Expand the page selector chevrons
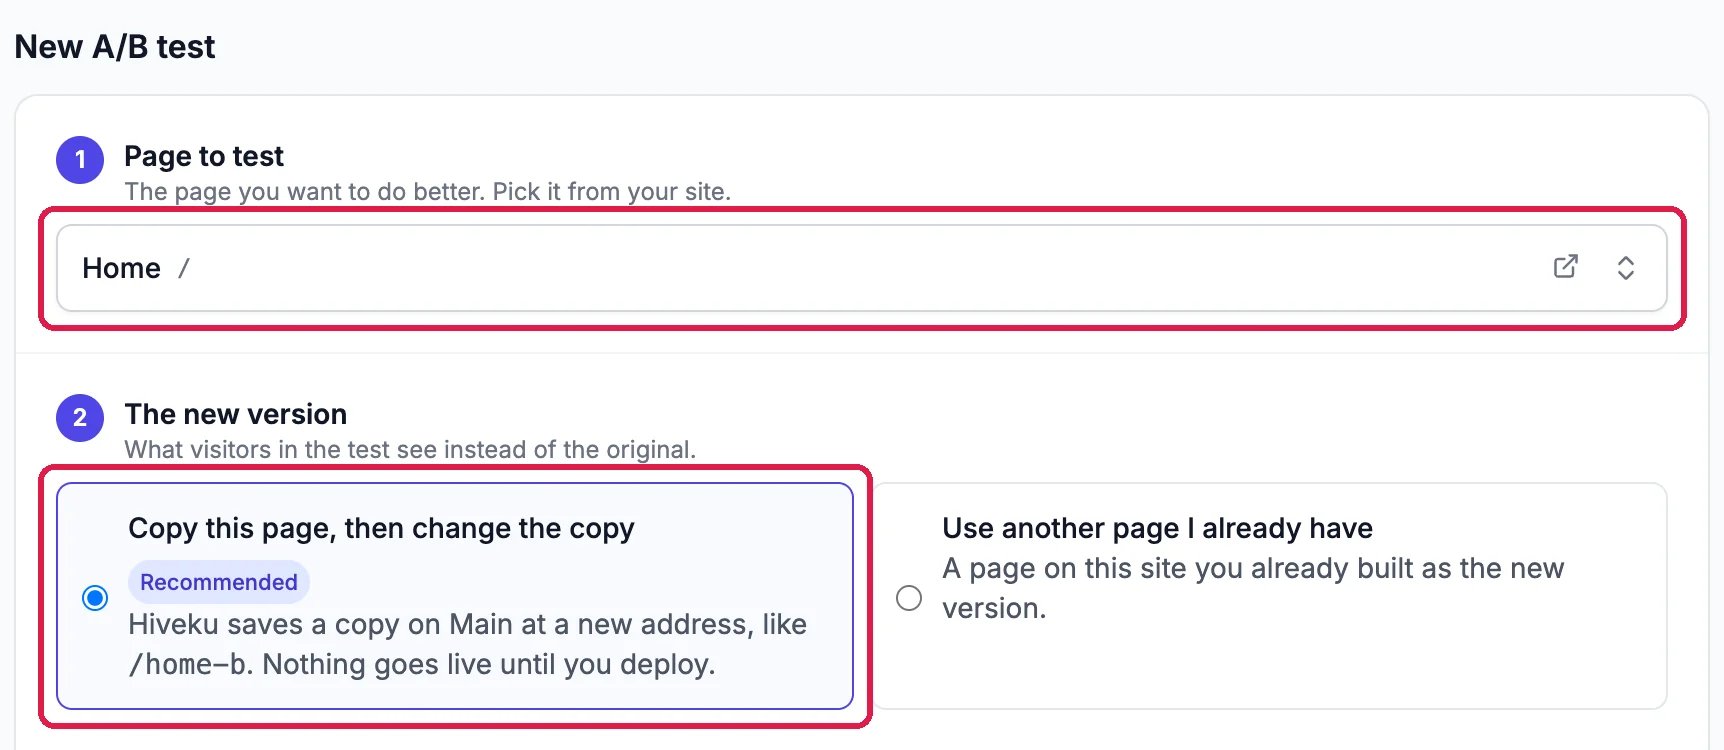 pos(1626,267)
